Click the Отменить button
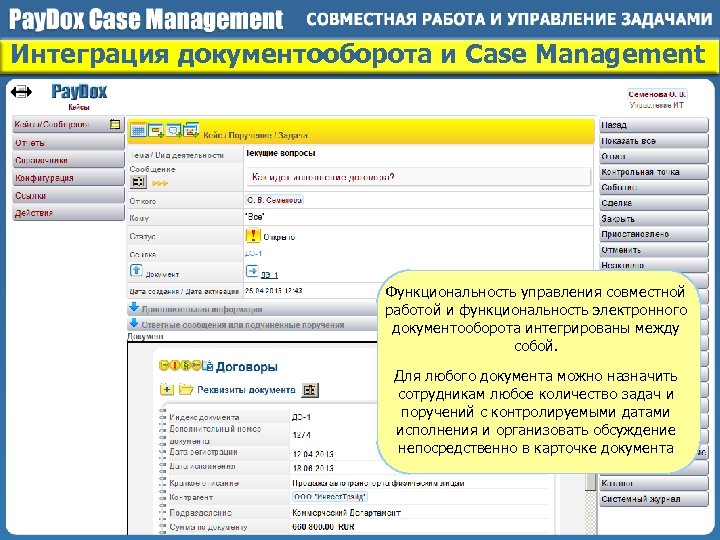This screenshot has width=720, height=540. point(653,250)
